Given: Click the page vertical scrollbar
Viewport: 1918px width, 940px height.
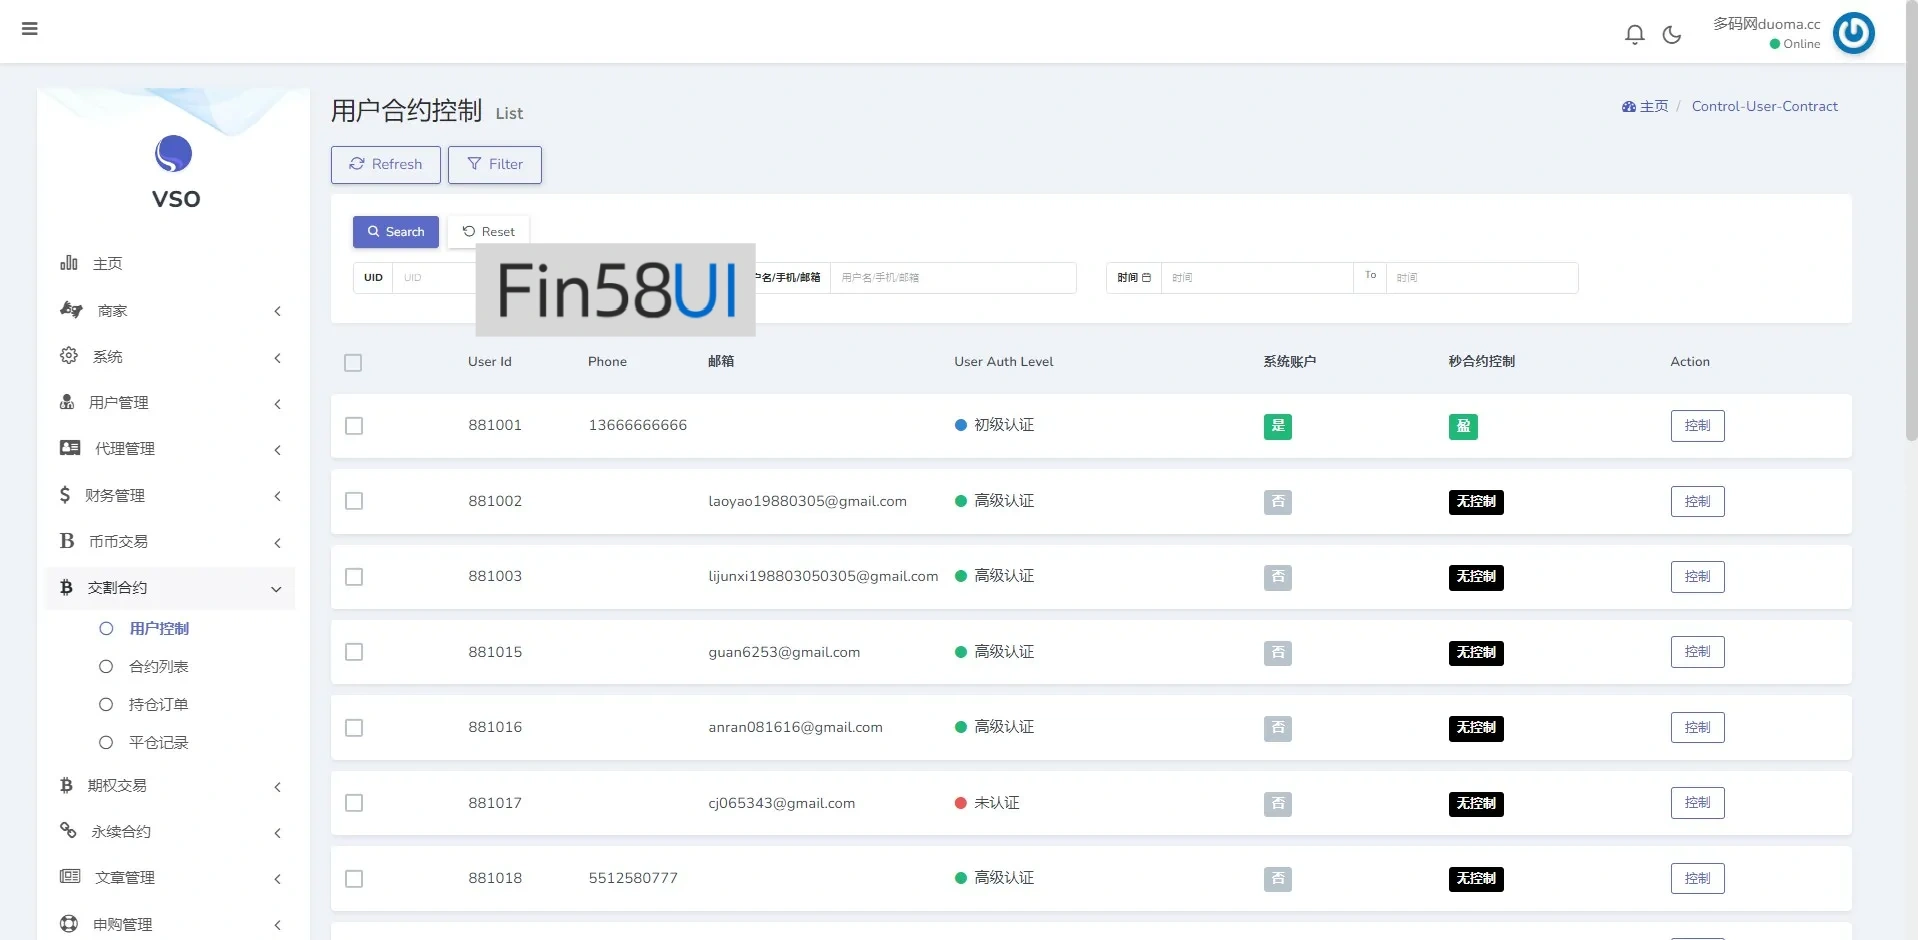Looking at the screenshot, I should click(x=1911, y=250).
